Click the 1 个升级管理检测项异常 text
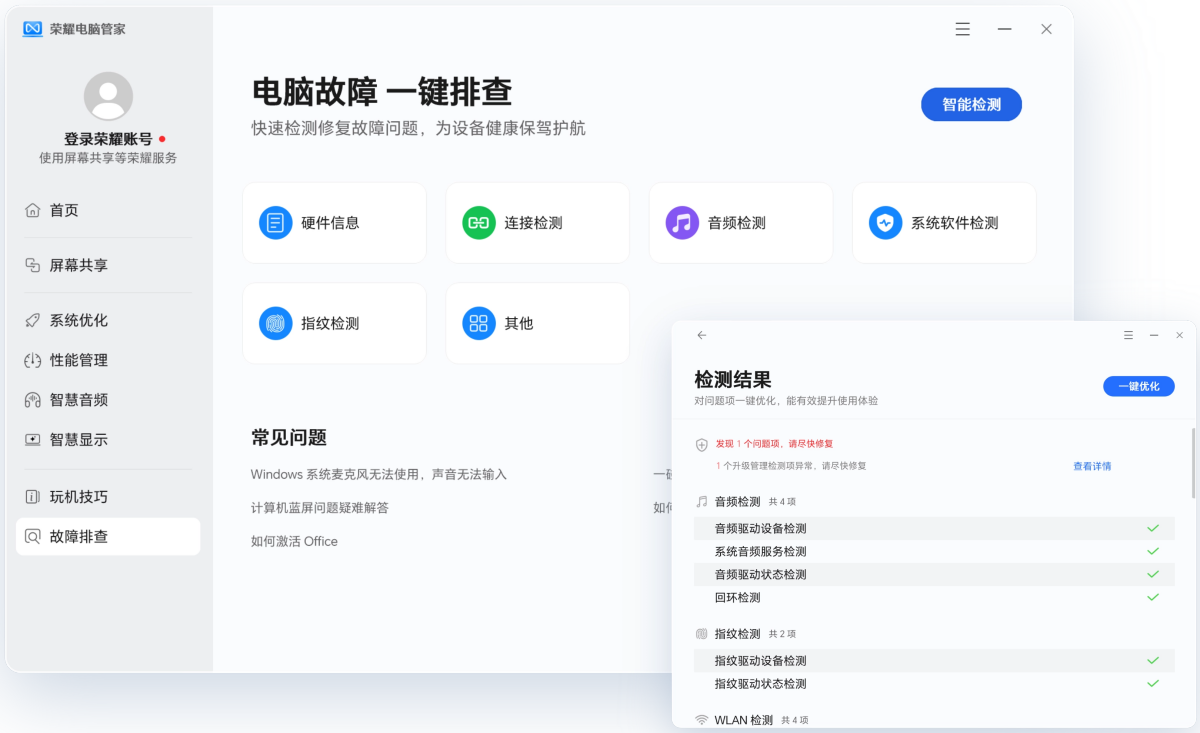1200x733 pixels. click(x=790, y=466)
